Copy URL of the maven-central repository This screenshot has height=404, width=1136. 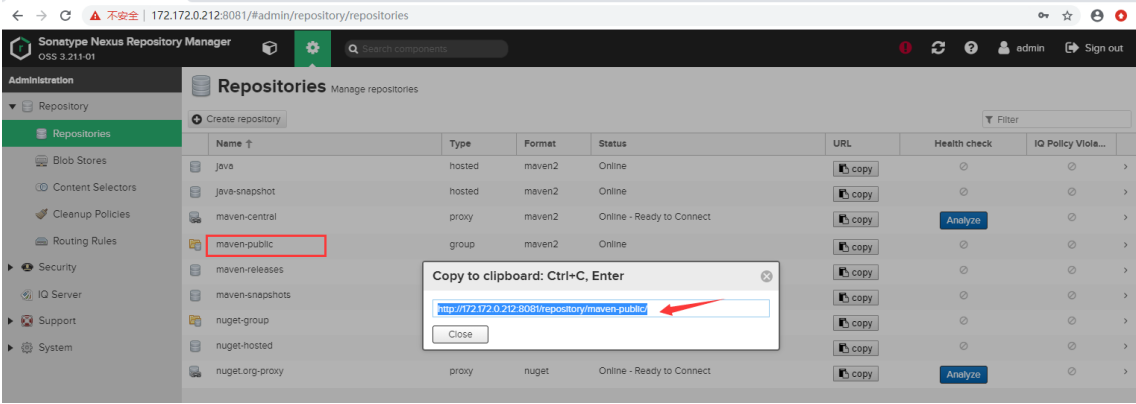point(856,219)
